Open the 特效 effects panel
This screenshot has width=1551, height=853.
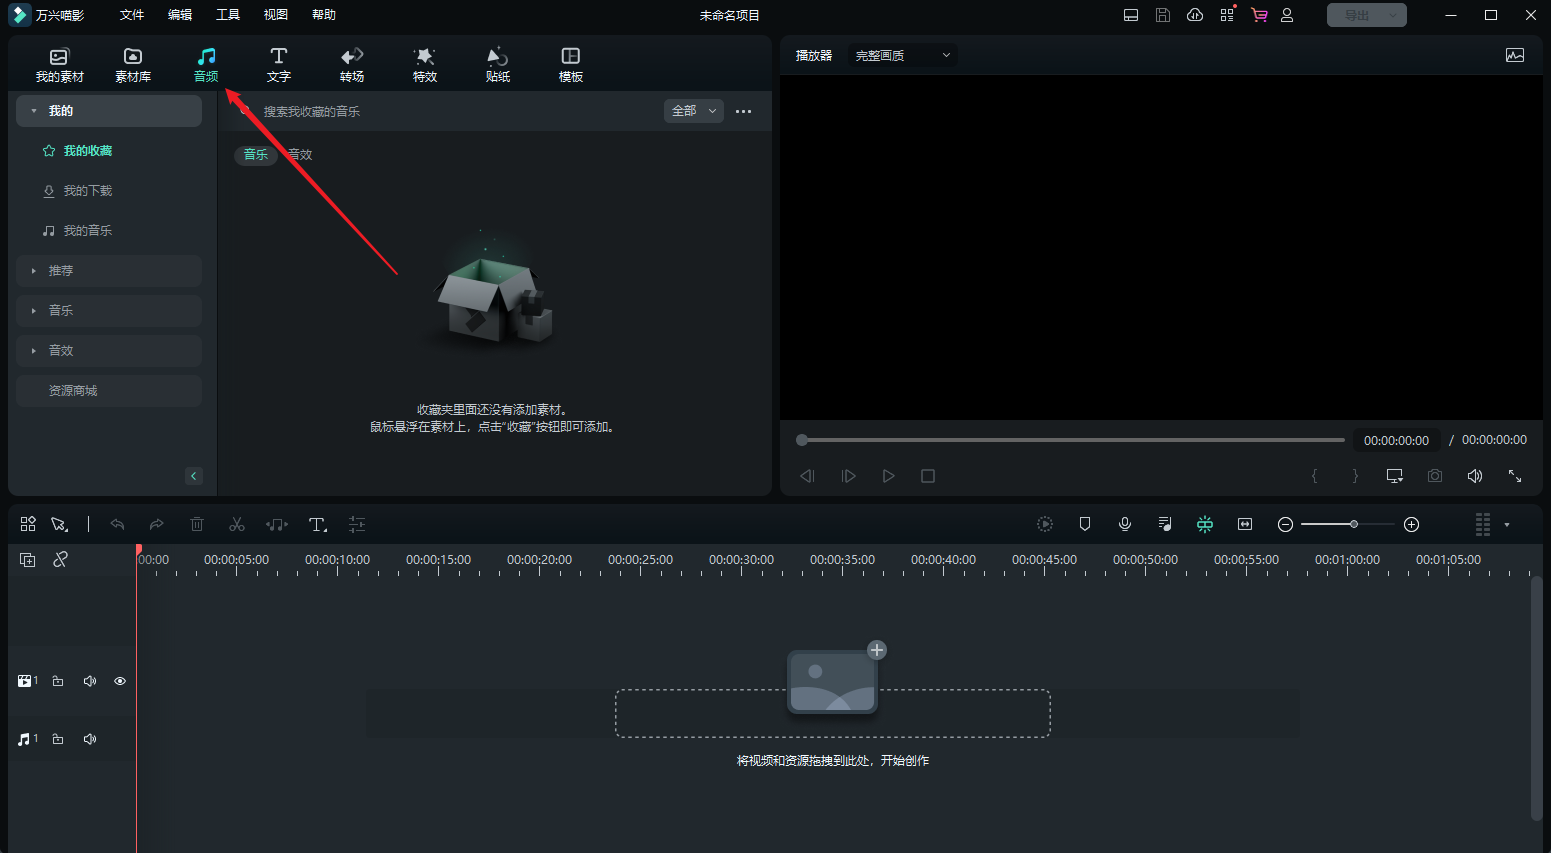click(x=424, y=64)
